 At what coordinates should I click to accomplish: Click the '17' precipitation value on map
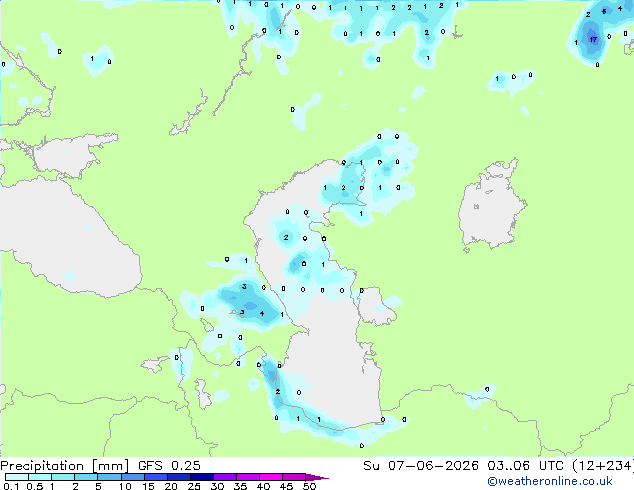pyautogui.click(x=593, y=39)
